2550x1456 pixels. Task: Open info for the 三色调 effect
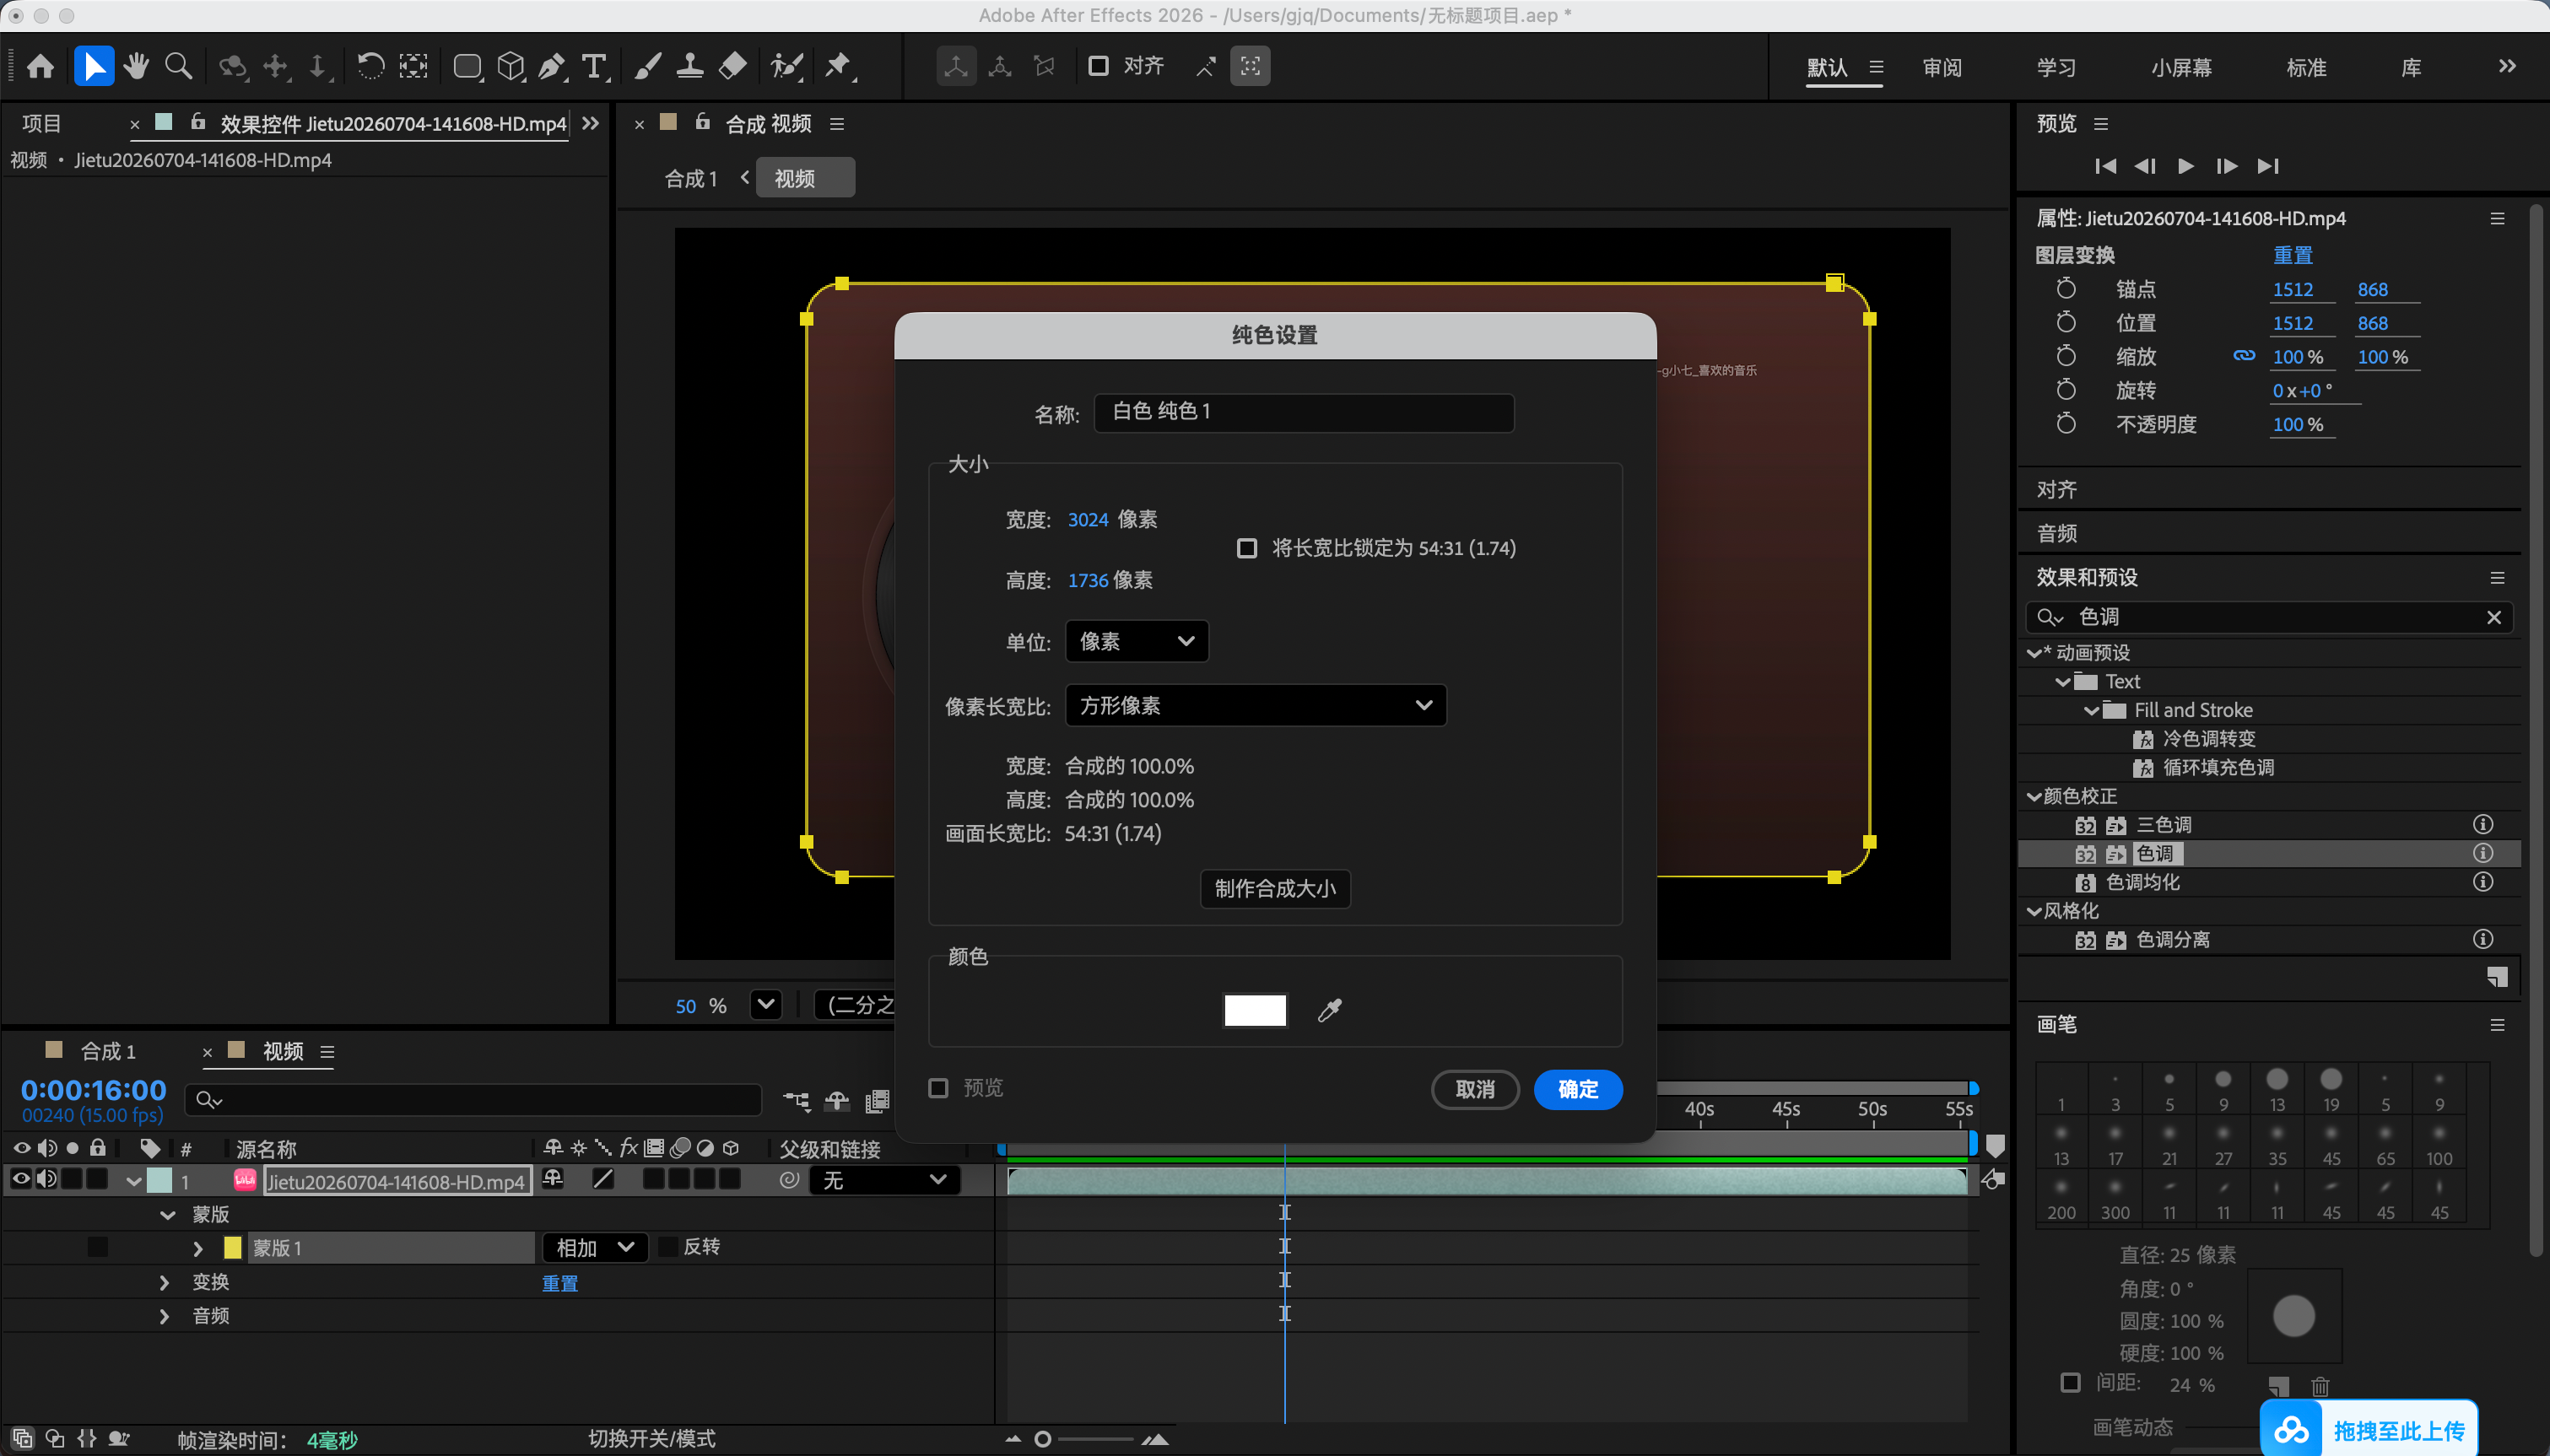[x=2482, y=824]
